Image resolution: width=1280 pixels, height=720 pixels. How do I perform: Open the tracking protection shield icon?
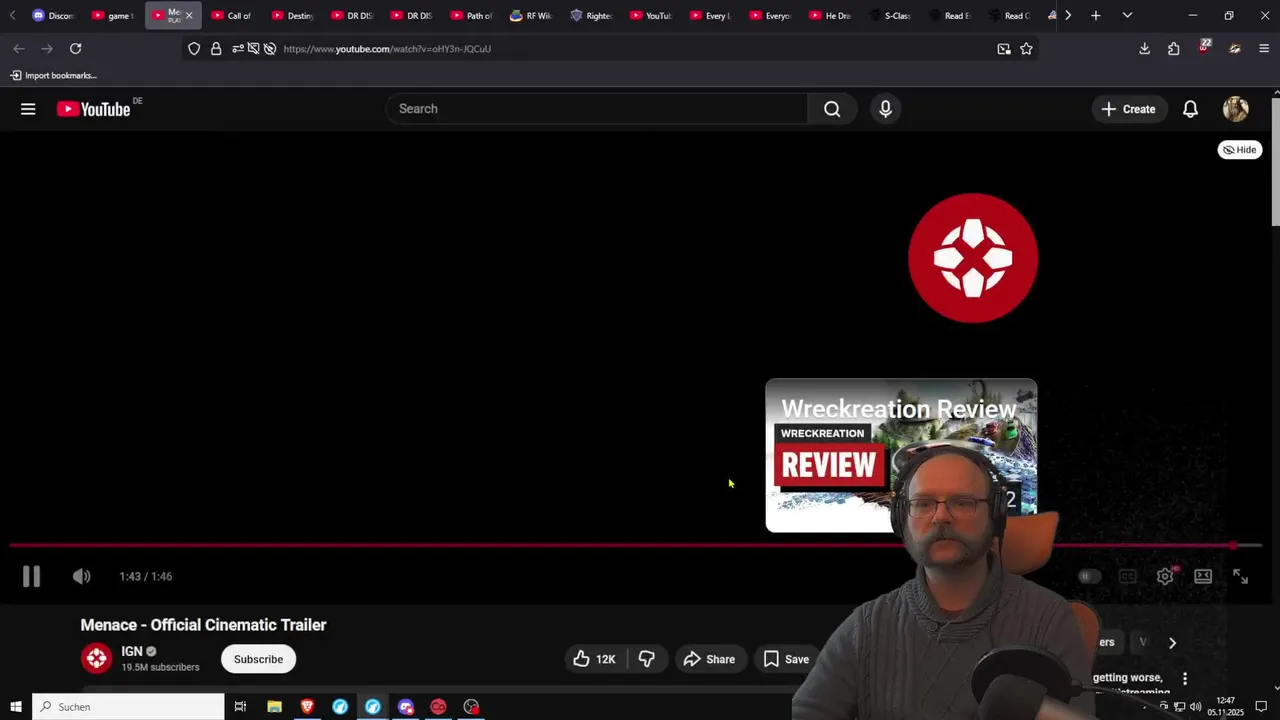(x=194, y=48)
